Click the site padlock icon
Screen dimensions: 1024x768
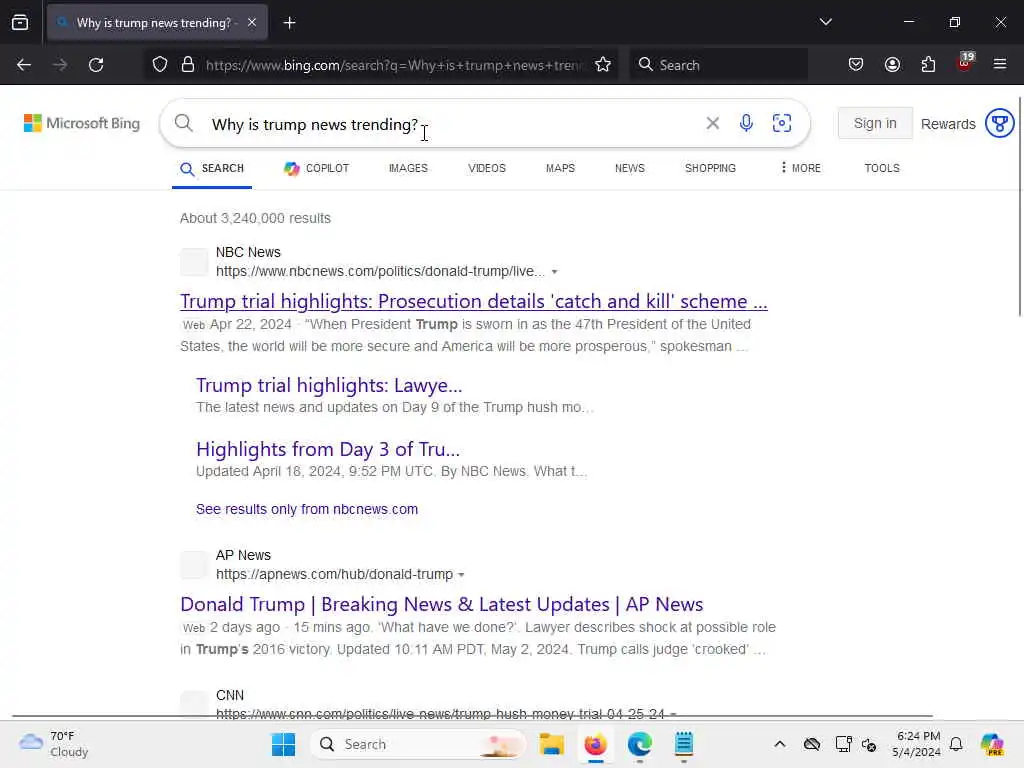pyautogui.click(x=188, y=65)
